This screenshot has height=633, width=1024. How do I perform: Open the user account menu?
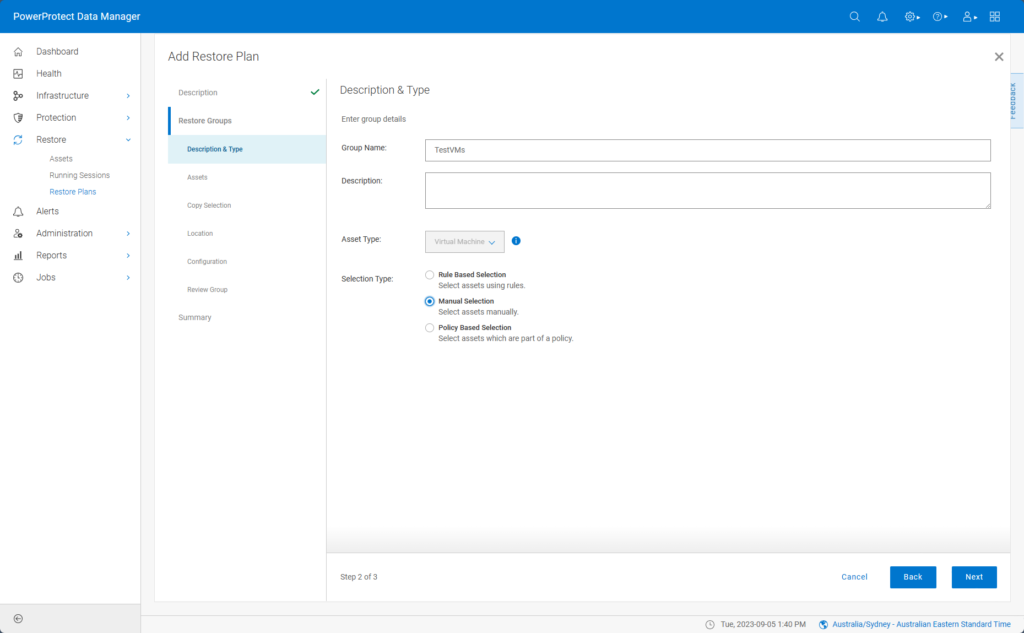click(x=966, y=16)
